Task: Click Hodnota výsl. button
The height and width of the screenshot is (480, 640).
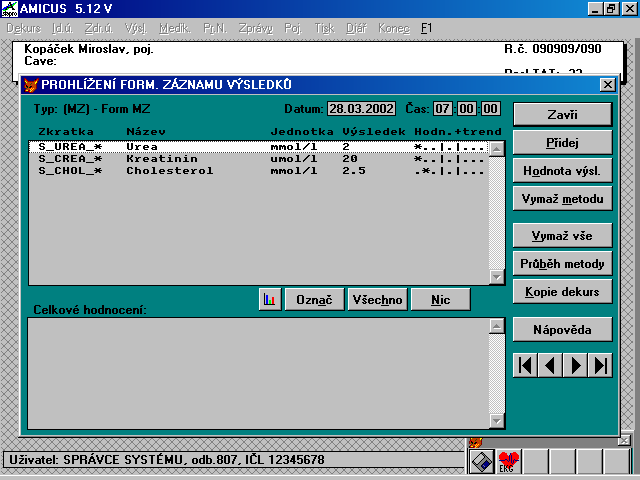Action: tap(562, 171)
